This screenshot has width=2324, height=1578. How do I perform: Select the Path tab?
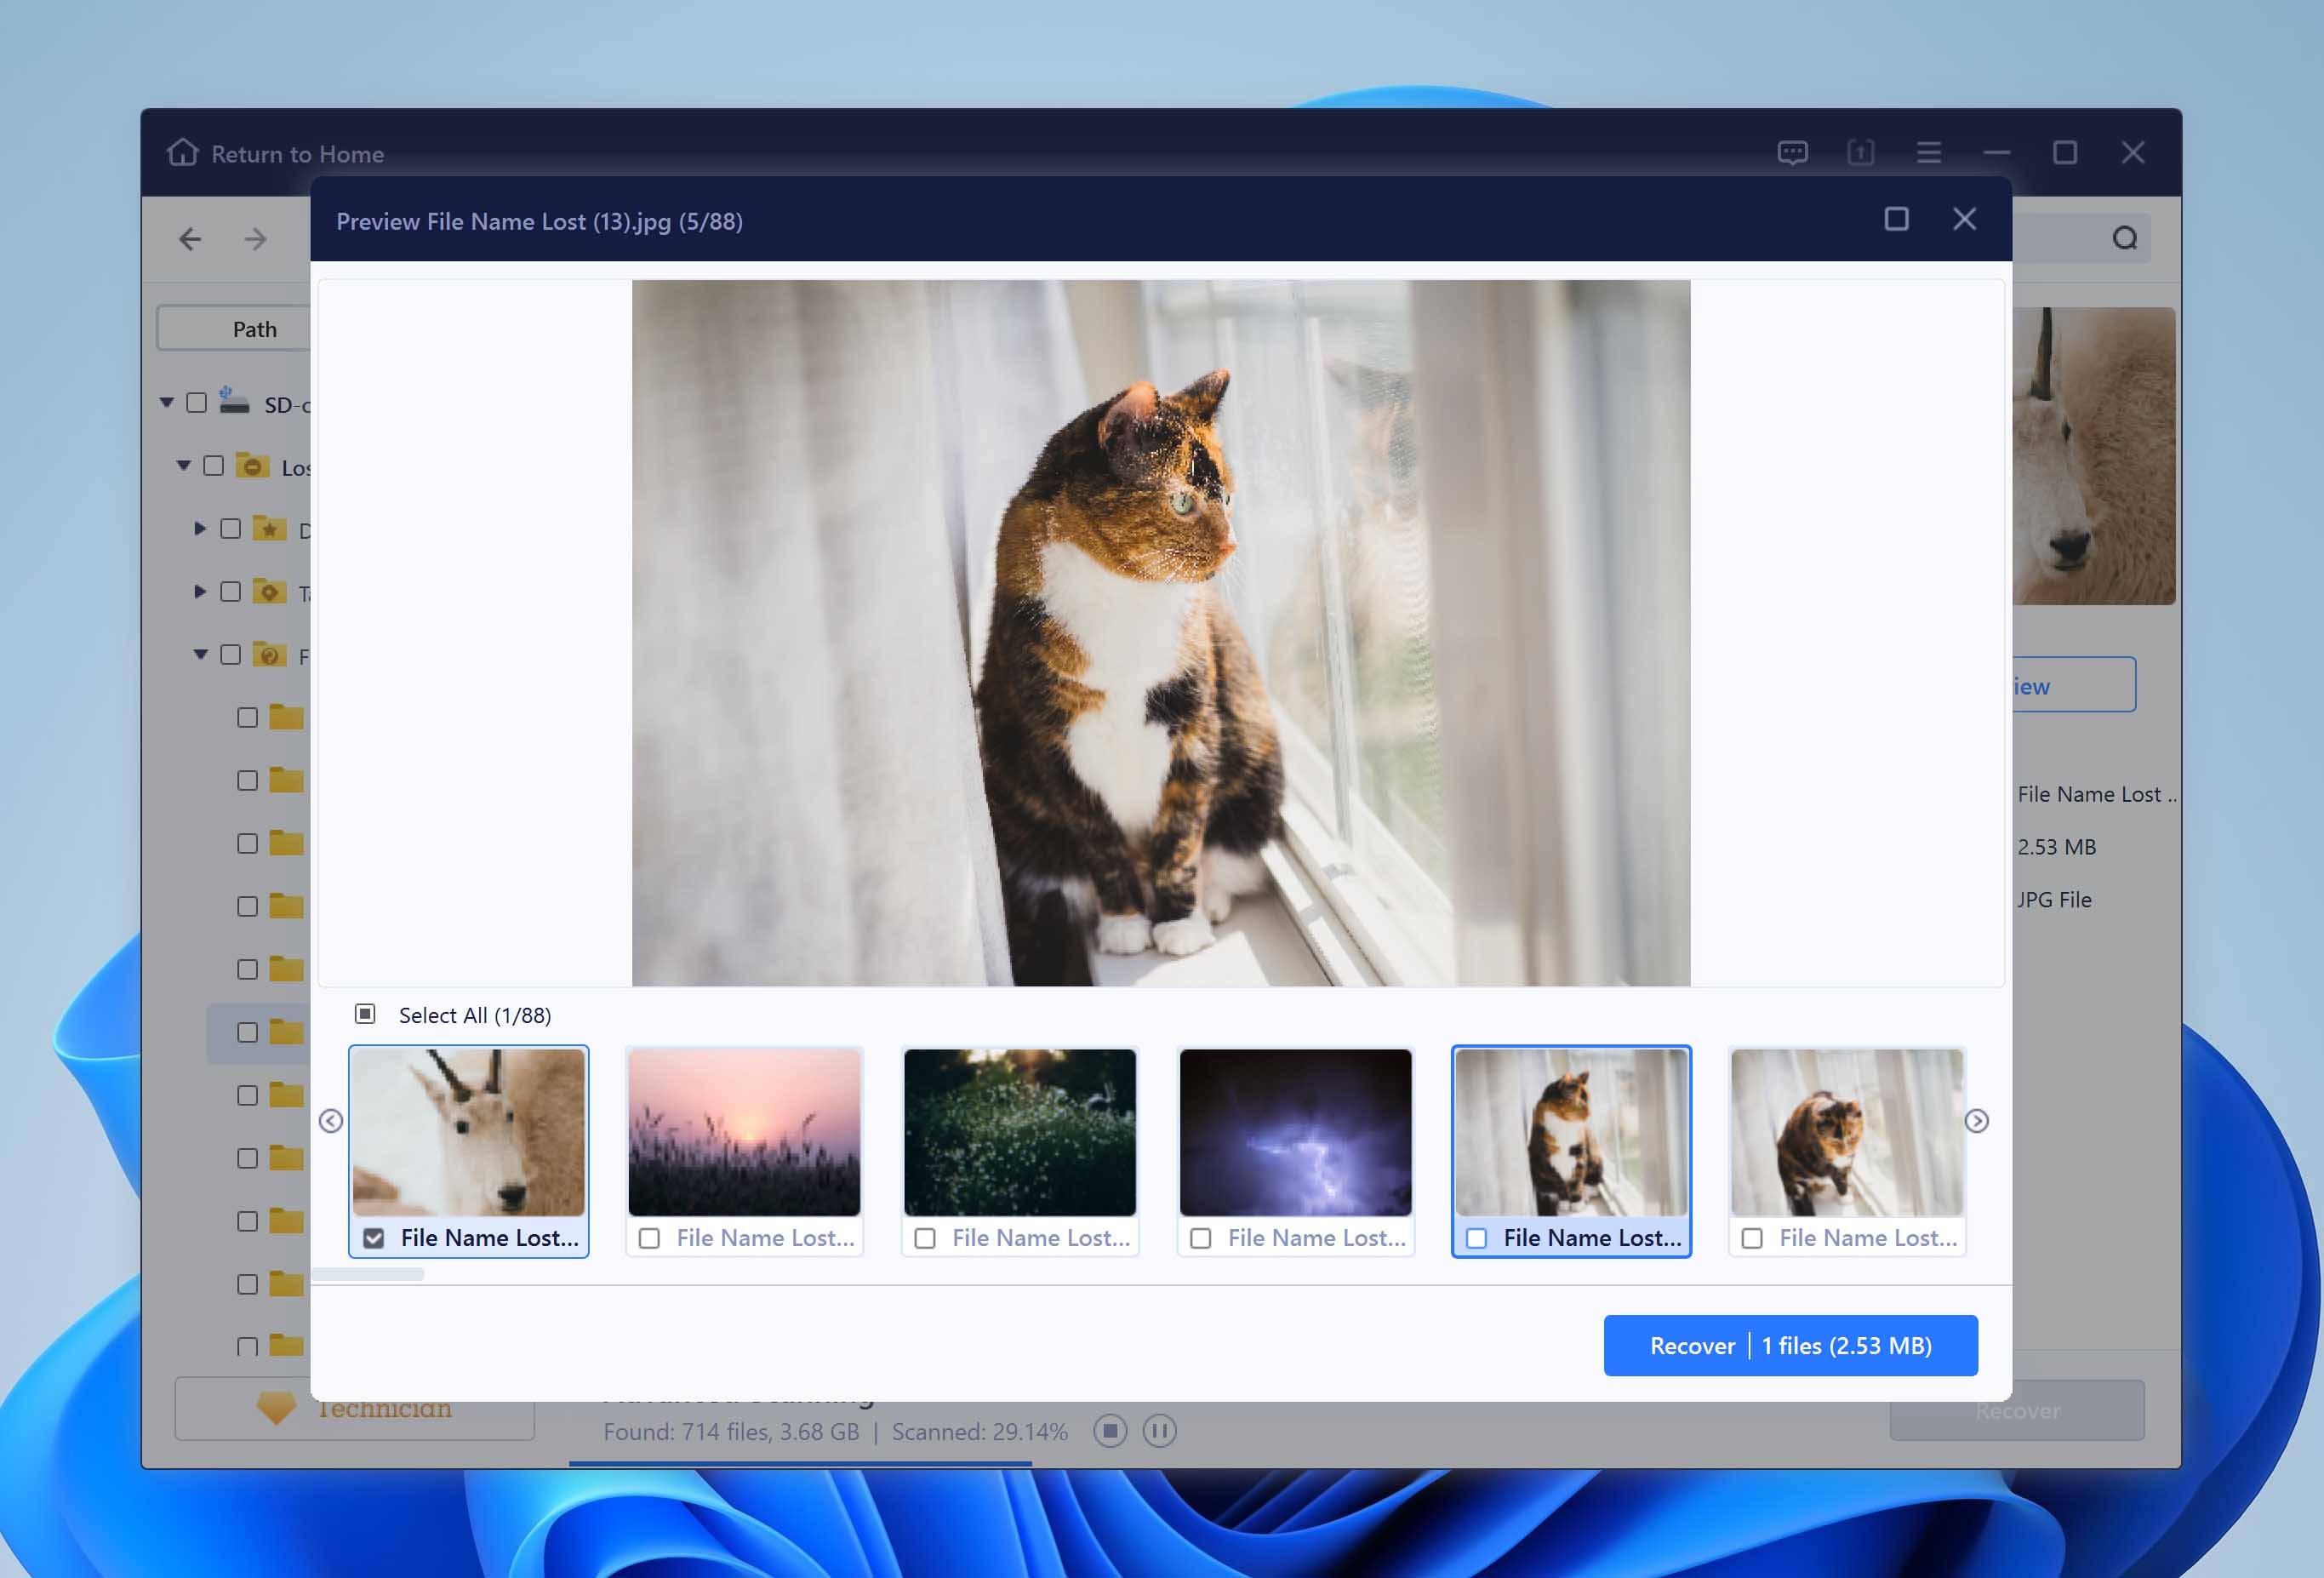tap(235, 328)
